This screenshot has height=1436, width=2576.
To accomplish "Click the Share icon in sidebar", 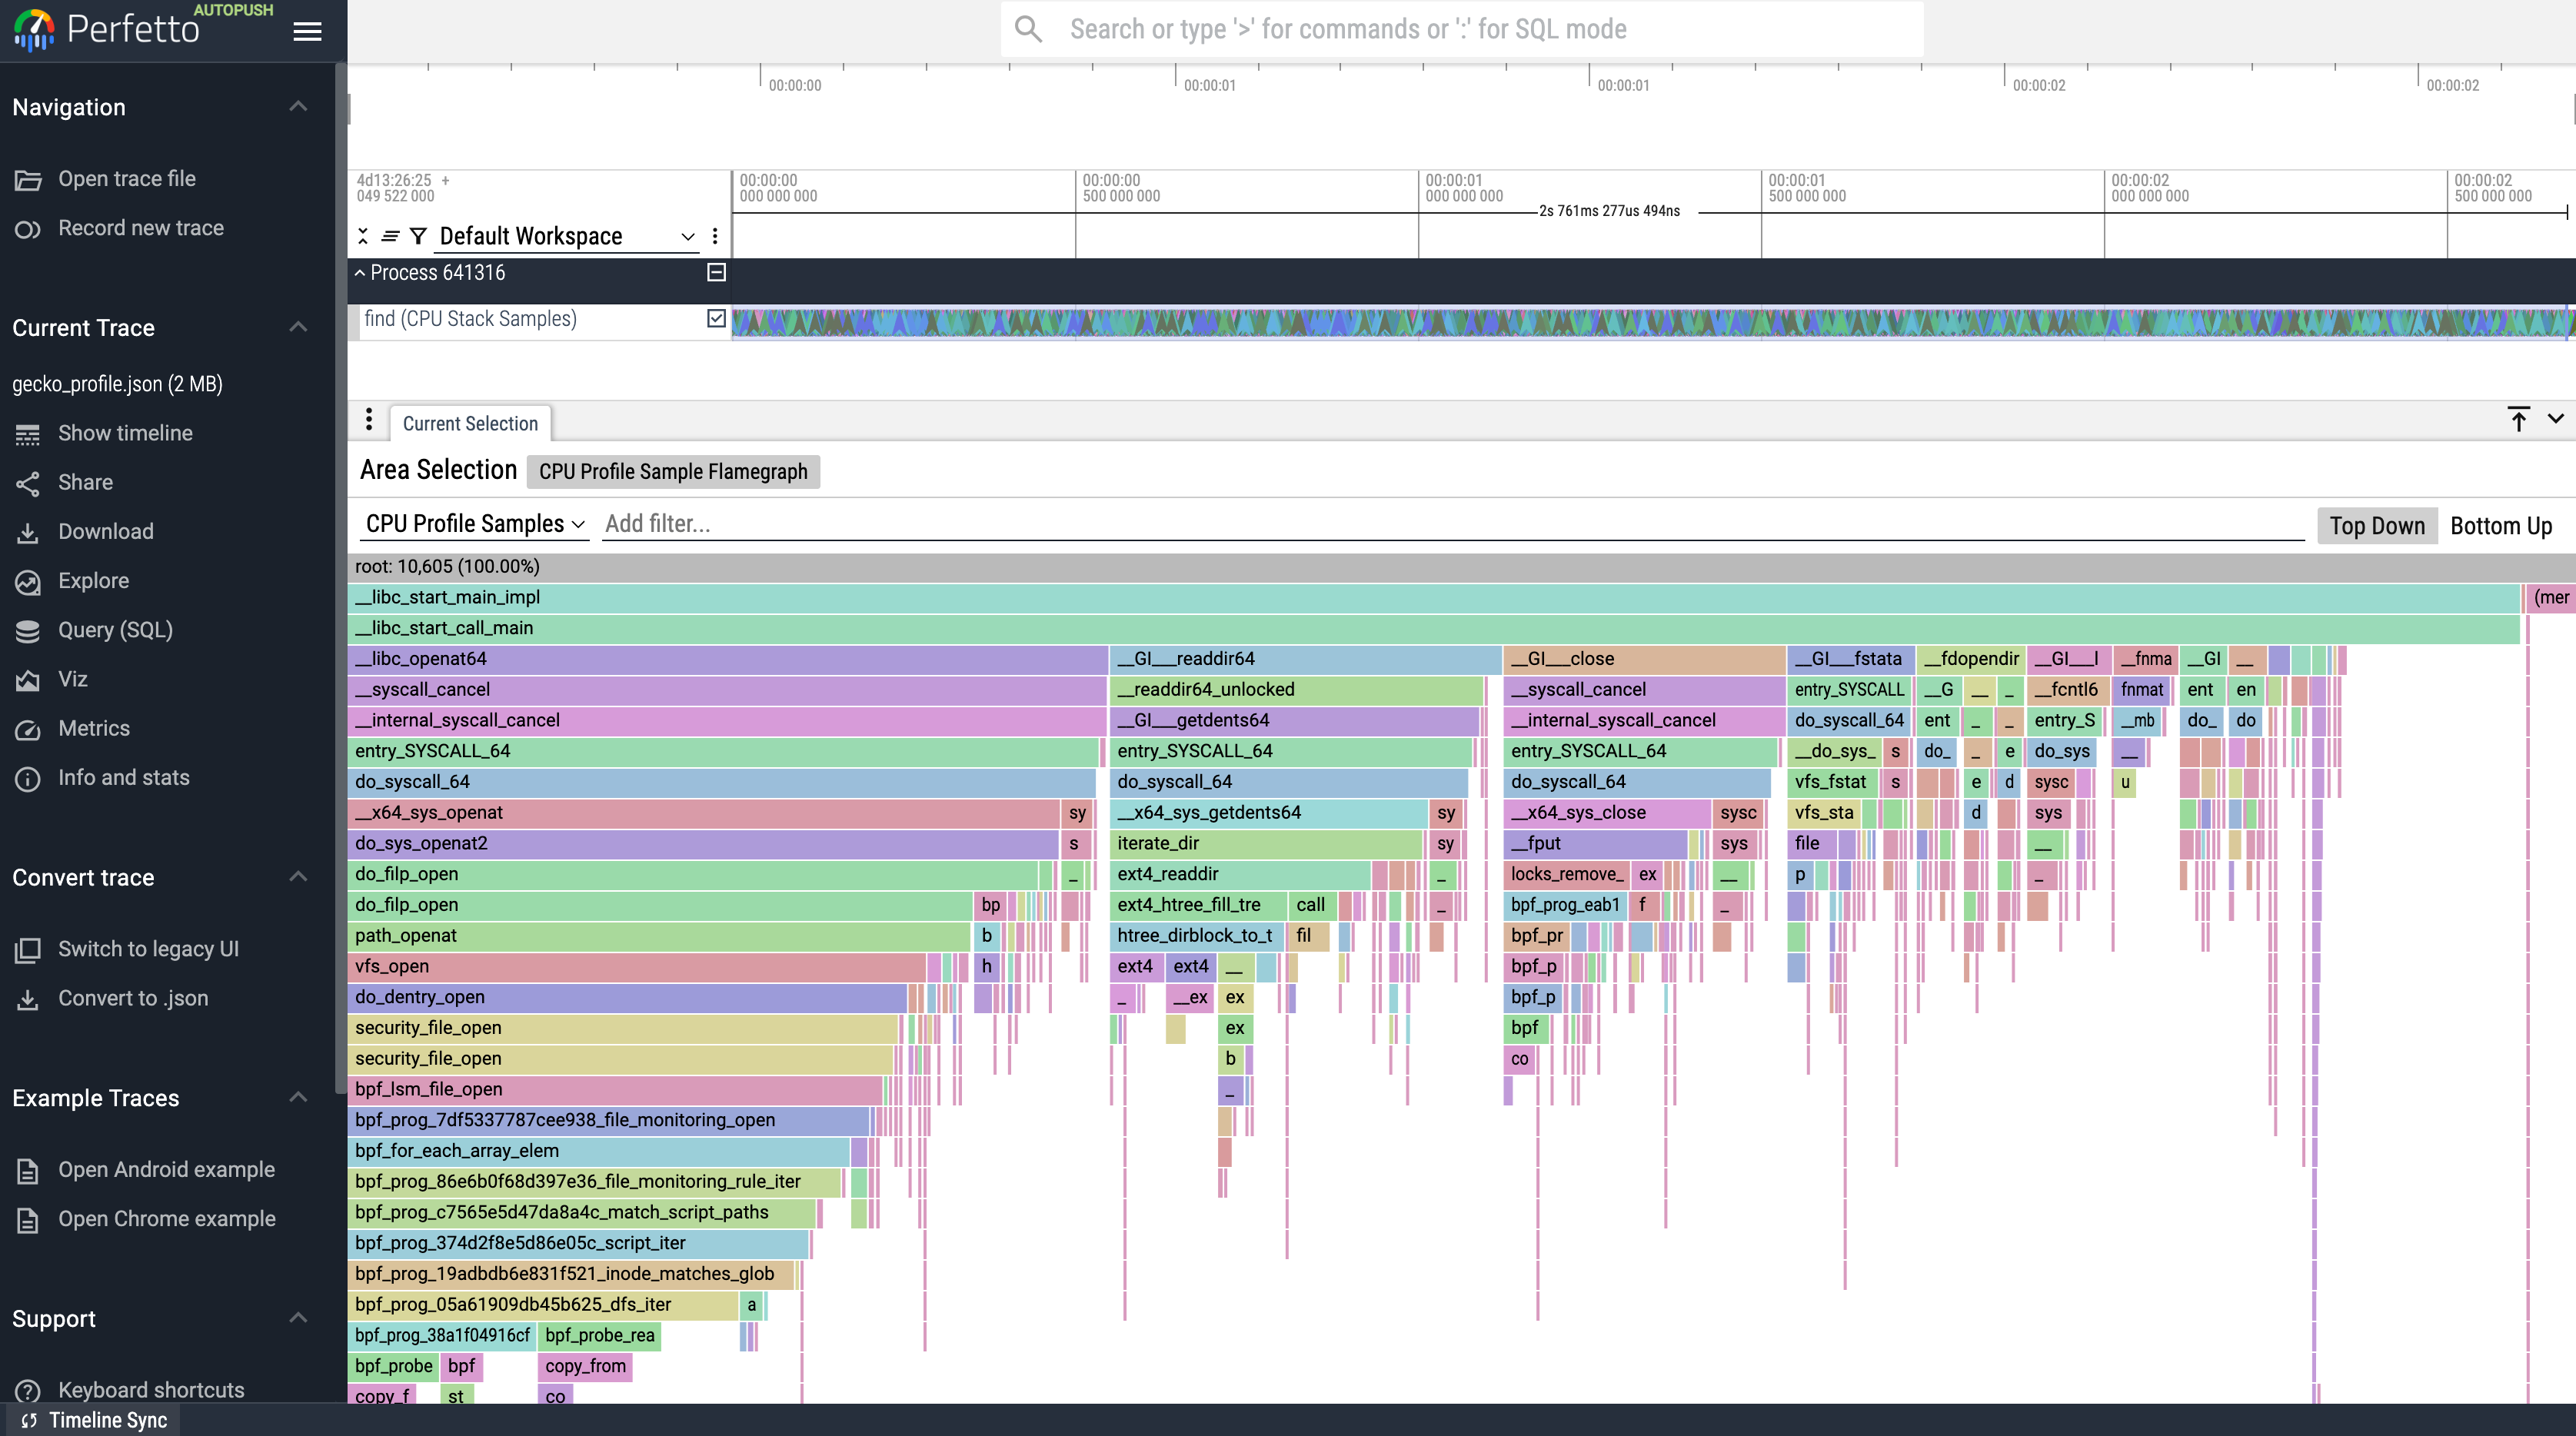I will click(28, 483).
